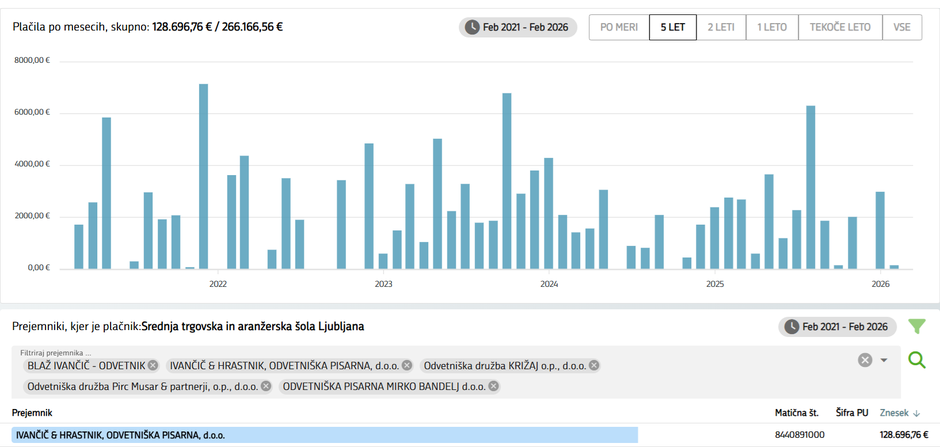Remove IVANČIČ & HRASTNIK filter chip
The height and width of the screenshot is (447, 940).
coord(407,365)
